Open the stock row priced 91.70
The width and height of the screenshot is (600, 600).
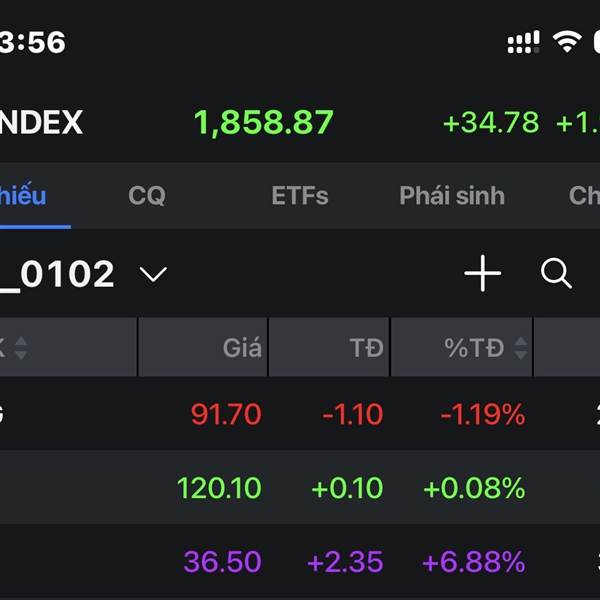tap(226, 414)
